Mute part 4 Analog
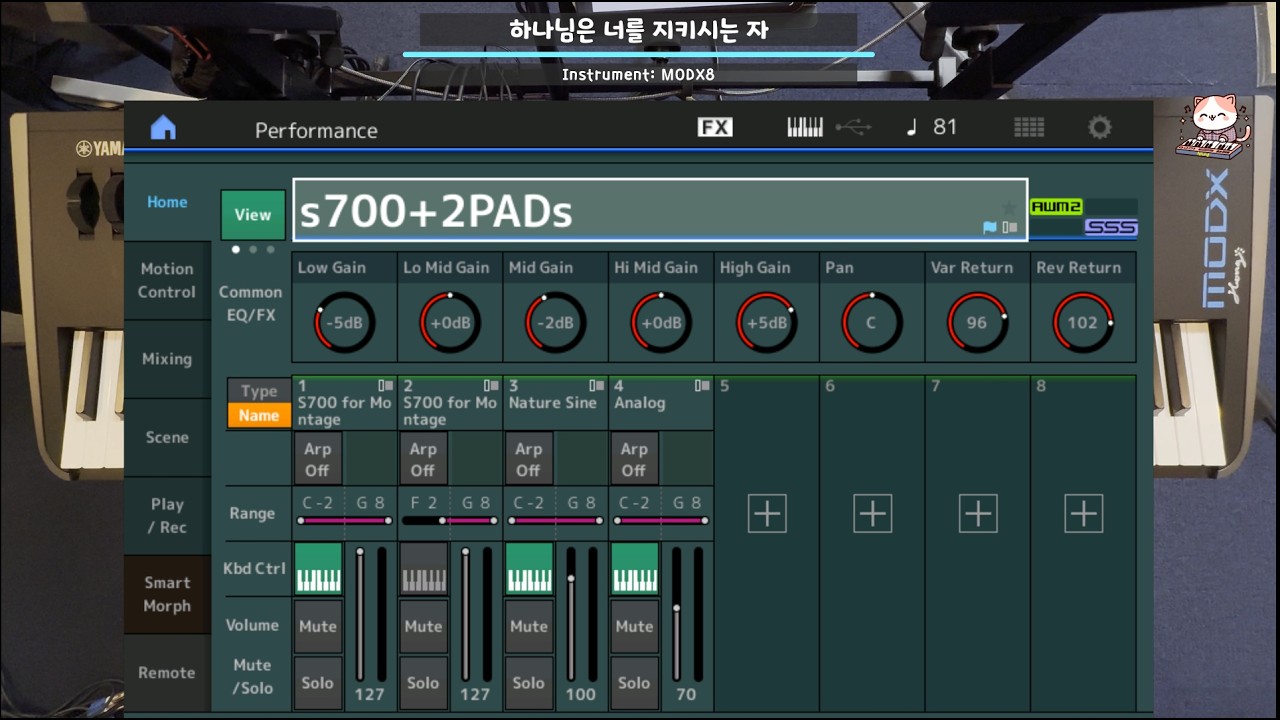The height and width of the screenshot is (720, 1280). (634, 626)
